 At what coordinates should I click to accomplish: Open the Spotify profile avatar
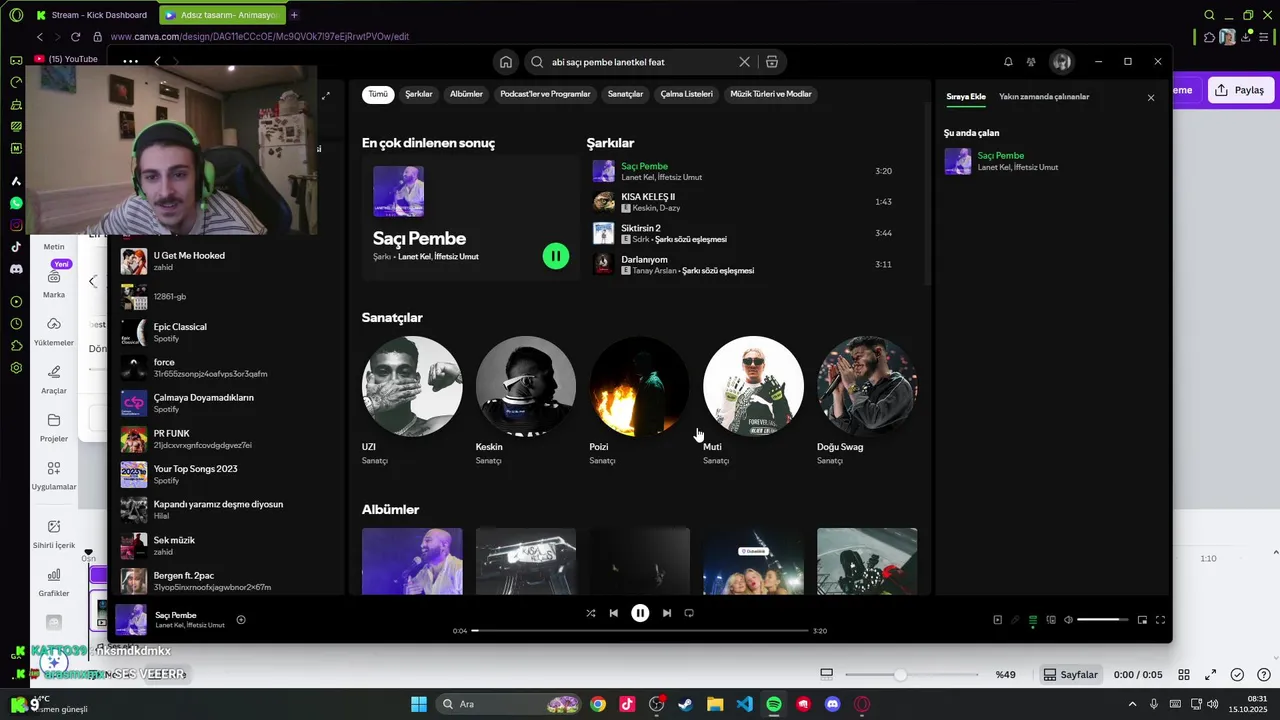[x=1062, y=62]
